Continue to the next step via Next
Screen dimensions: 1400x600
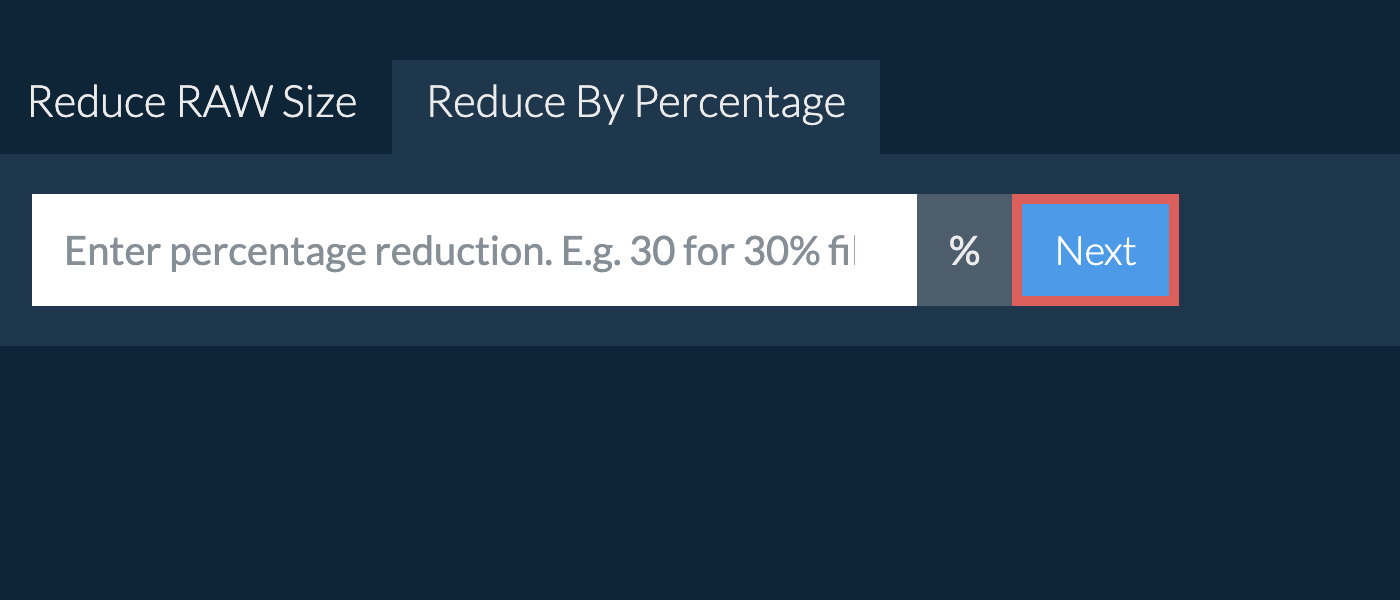1095,250
